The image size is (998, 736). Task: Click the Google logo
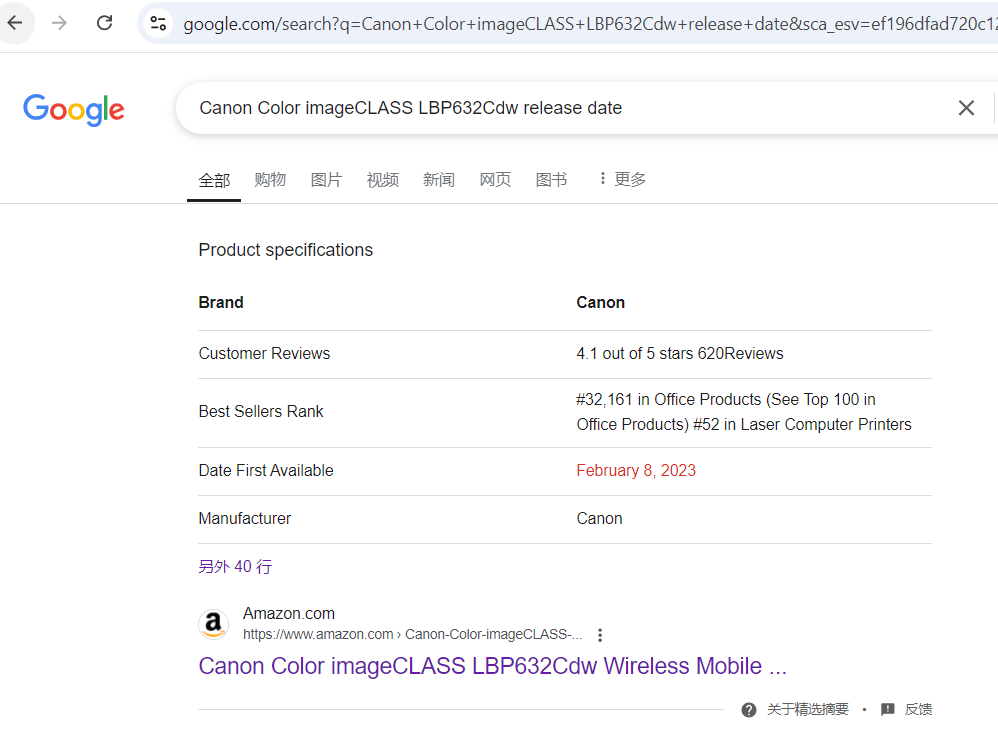click(x=74, y=109)
